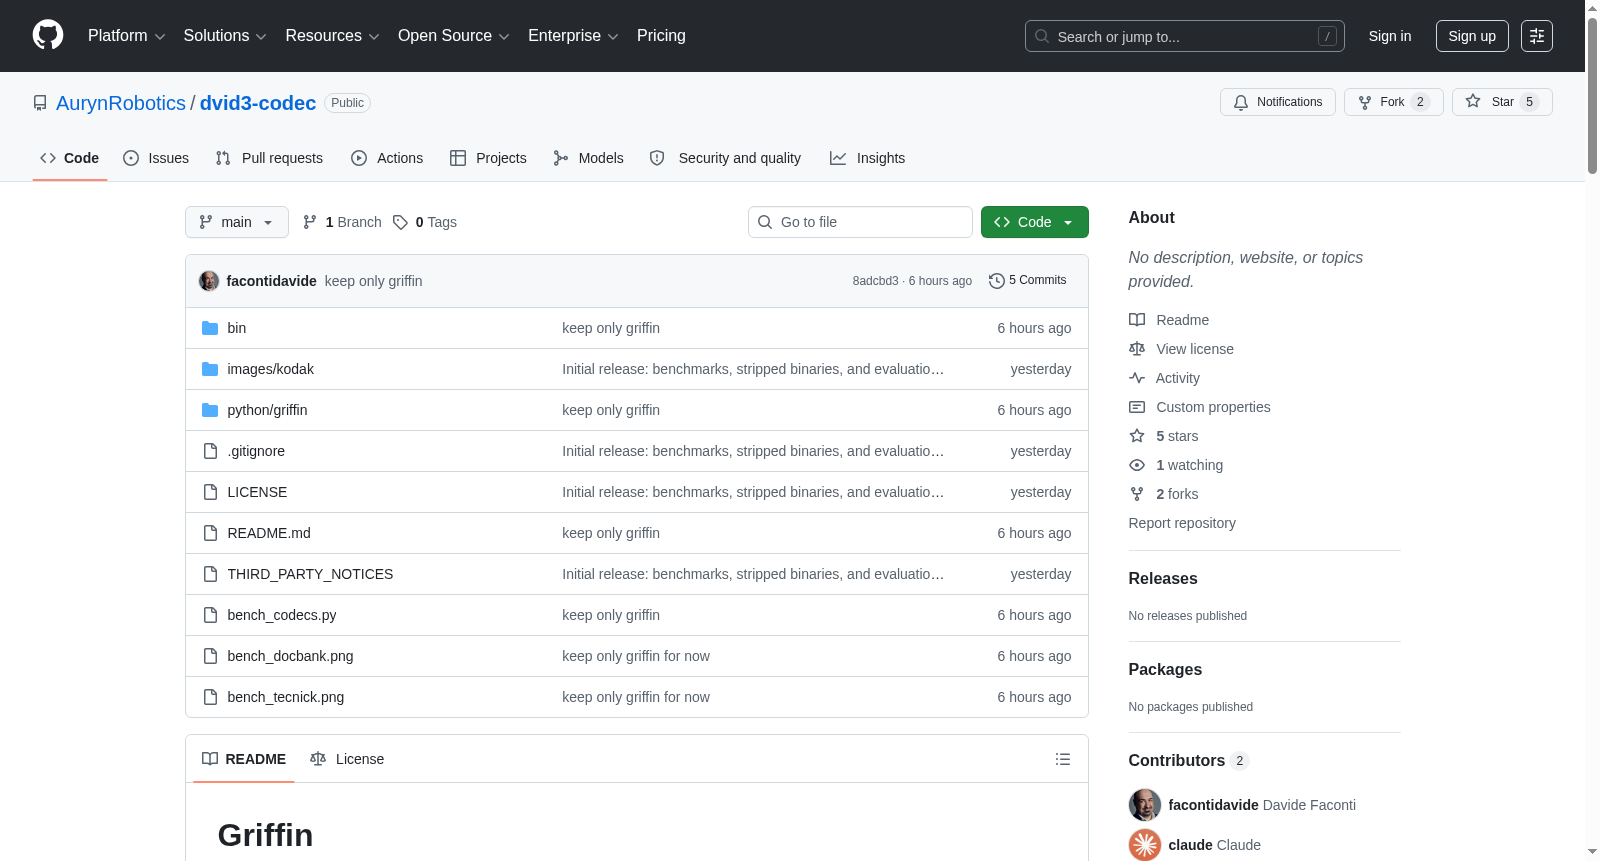Open the appearance settings icon button

click(x=1537, y=36)
